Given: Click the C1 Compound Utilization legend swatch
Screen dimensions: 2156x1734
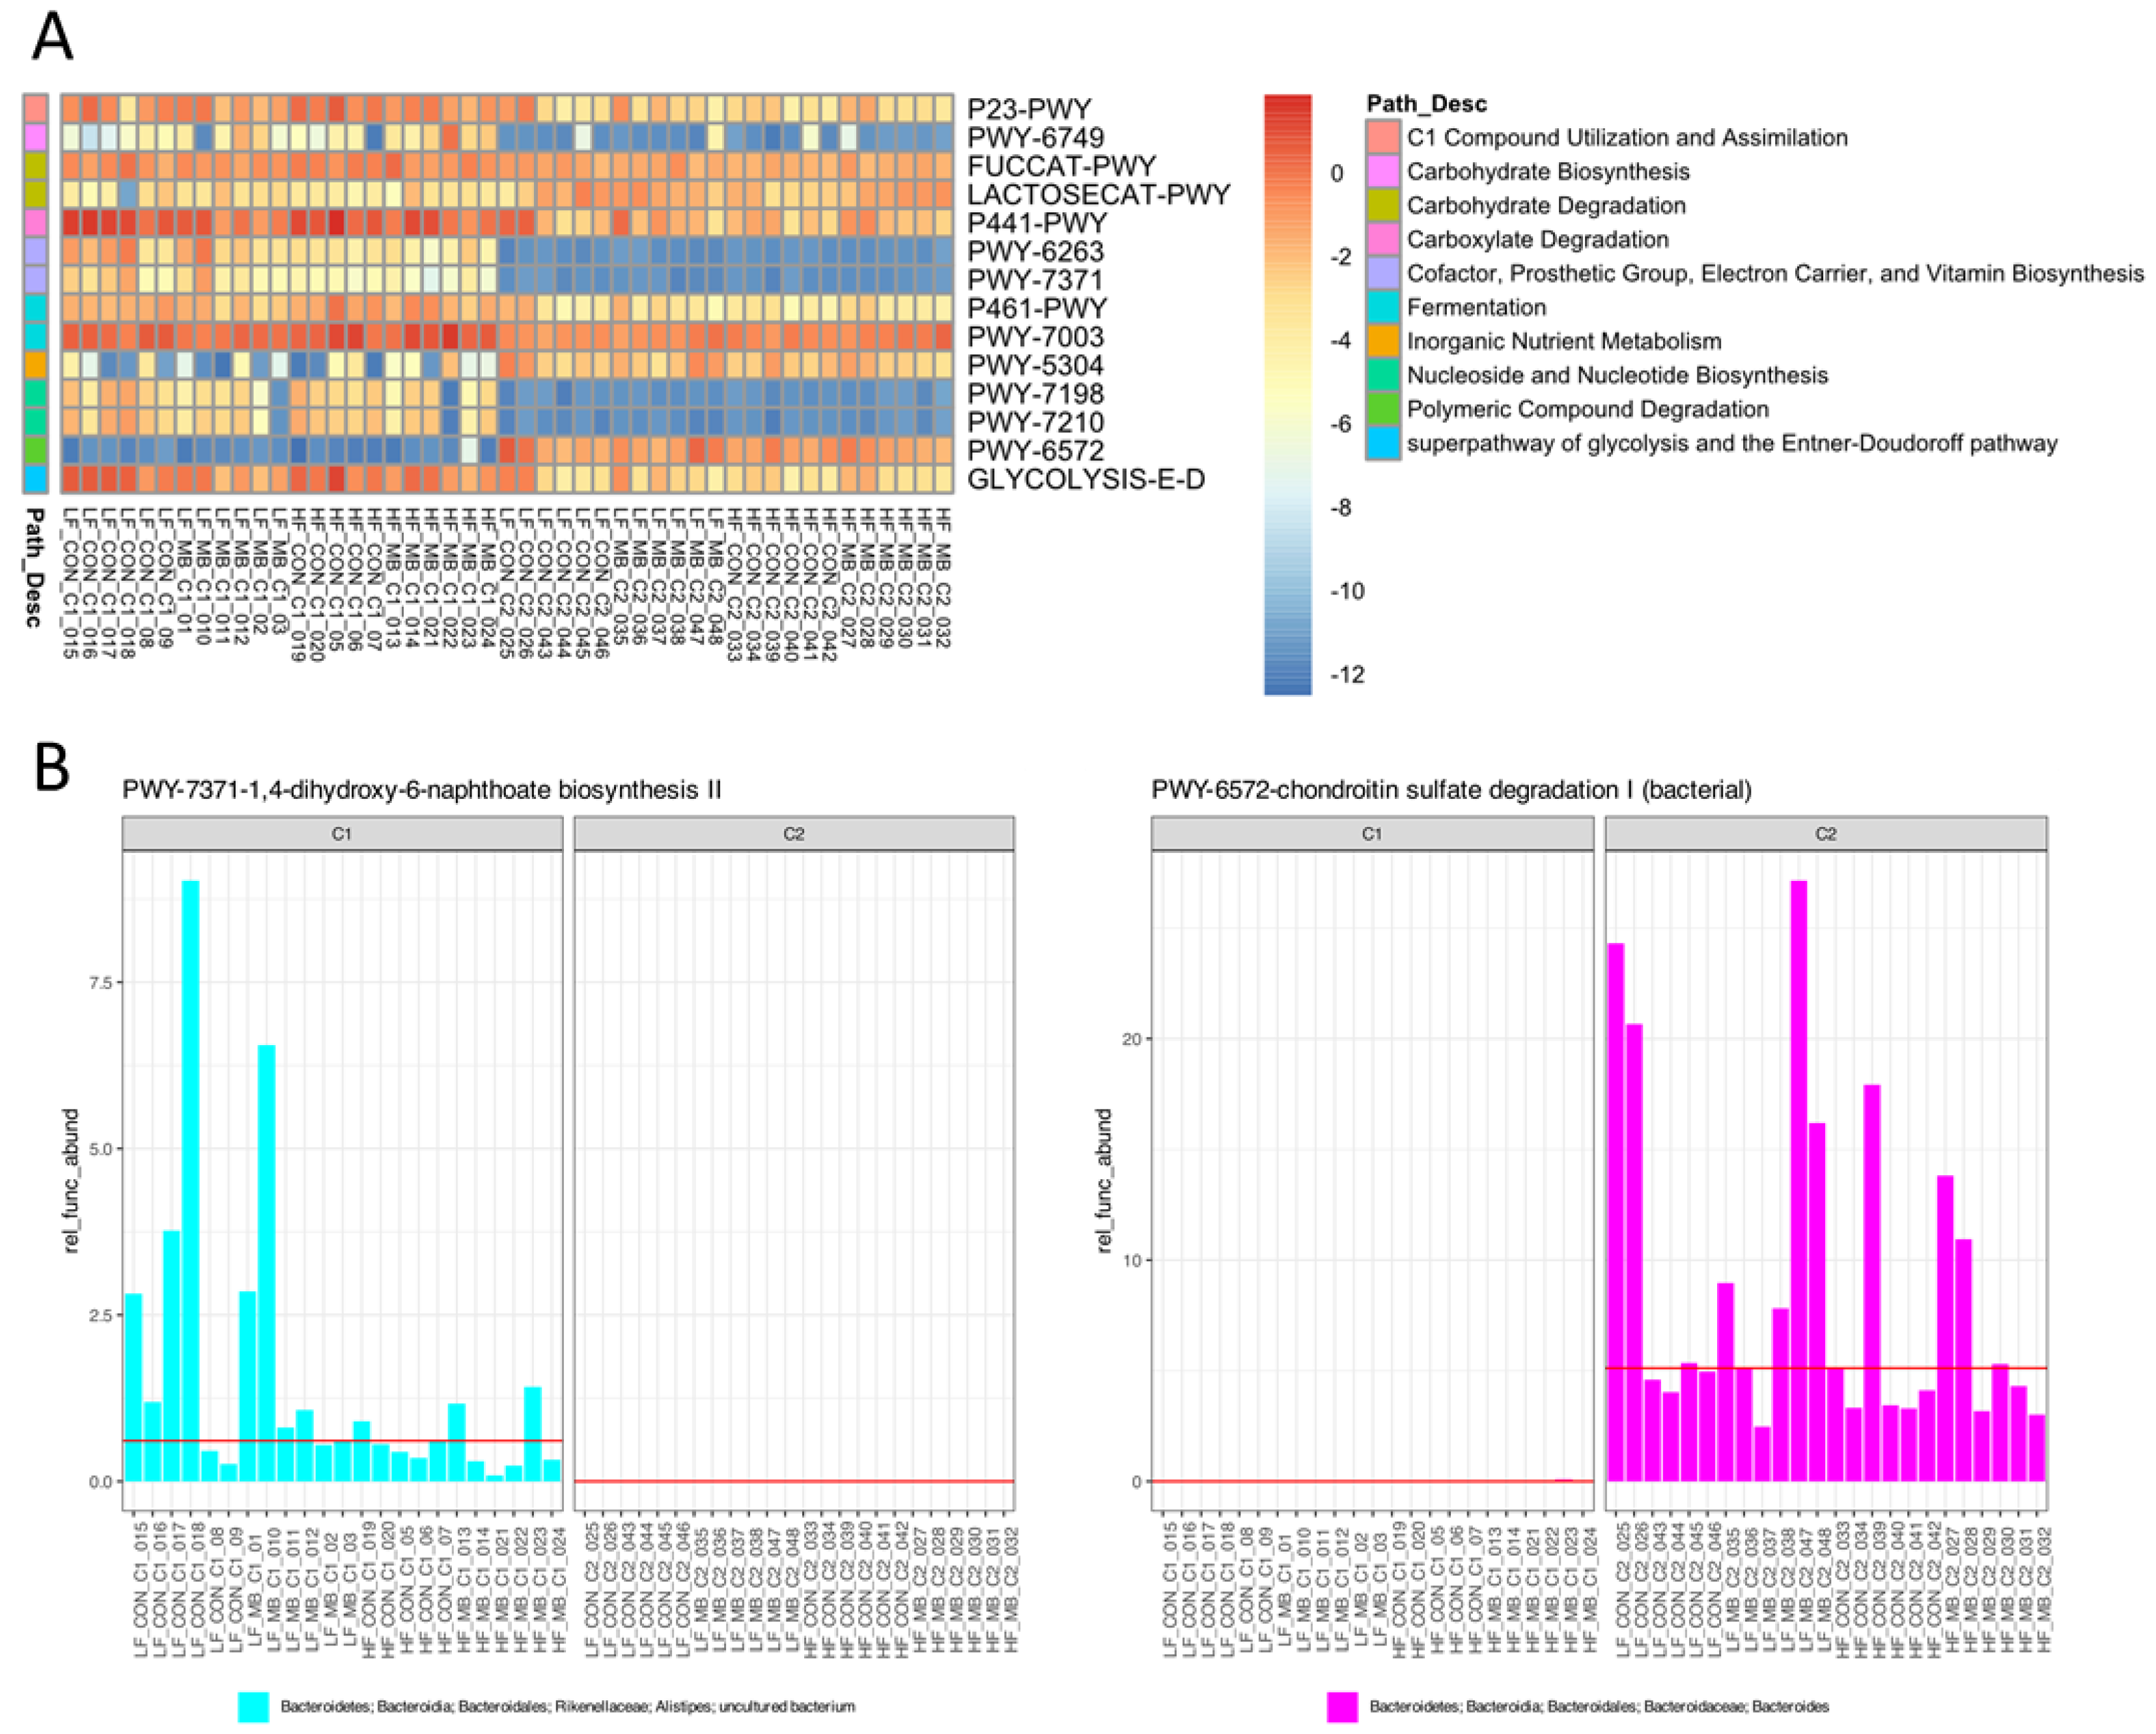Looking at the screenshot, I should [1383, 137].
